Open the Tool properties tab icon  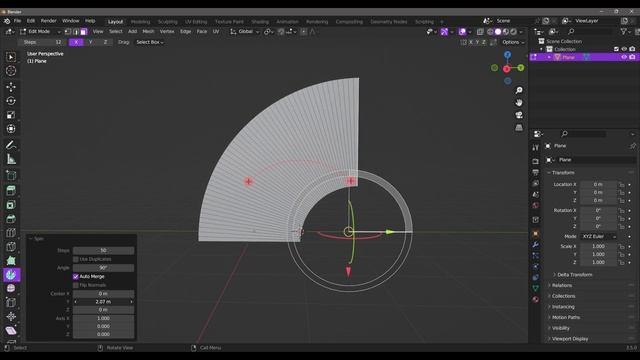536,147
